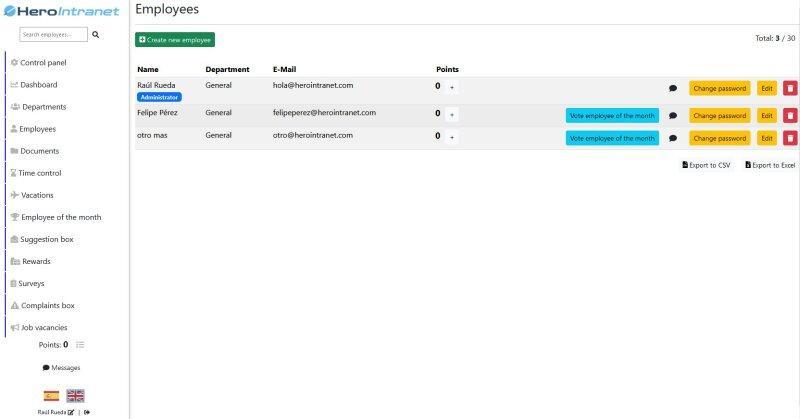Open the Complaints box page

(43, 306)
